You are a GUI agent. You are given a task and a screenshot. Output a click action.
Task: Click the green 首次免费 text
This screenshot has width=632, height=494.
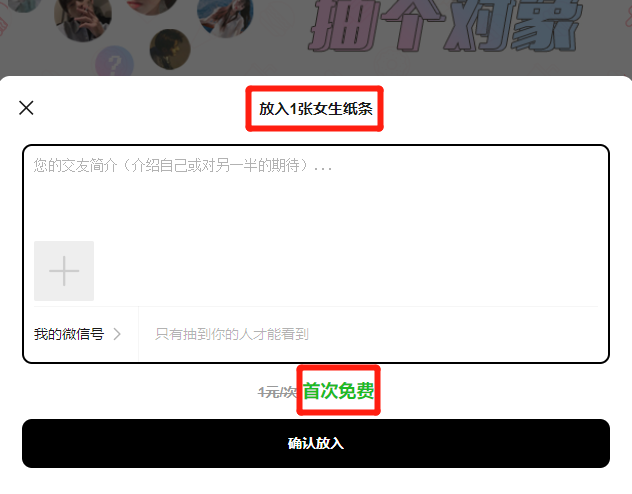[x=338, y=390]
